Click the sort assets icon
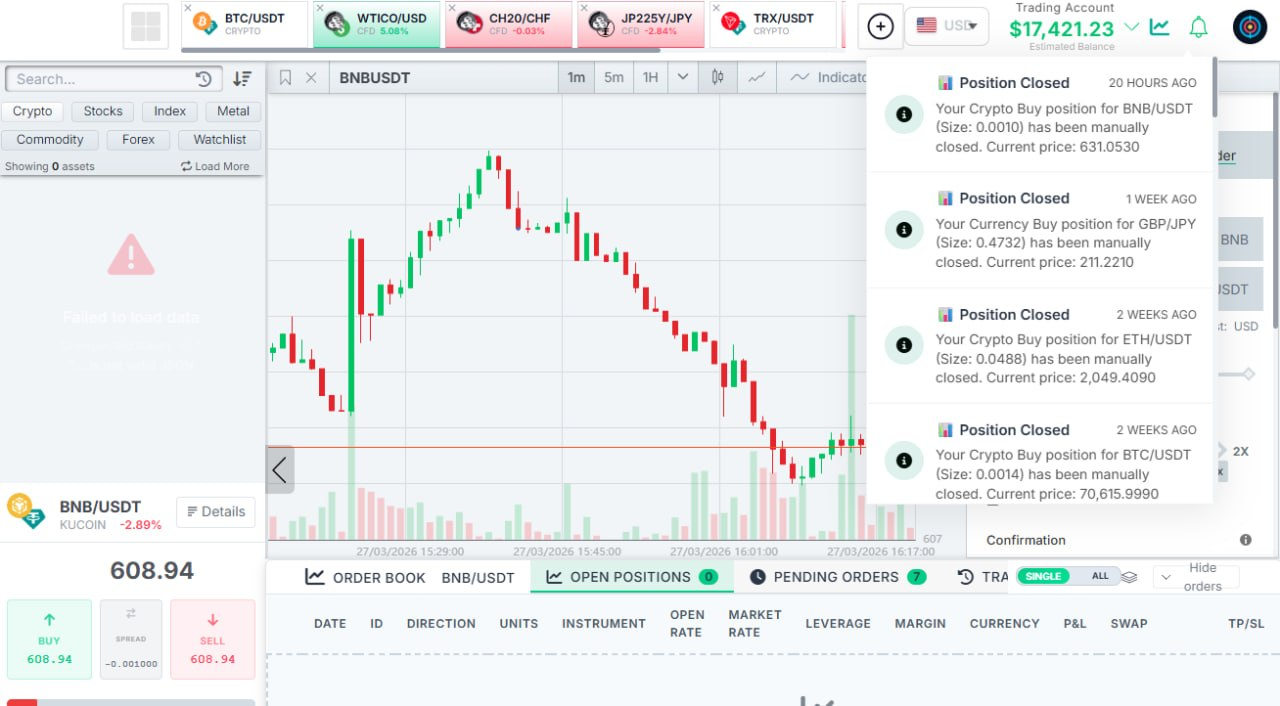 [x=242, y=79]
